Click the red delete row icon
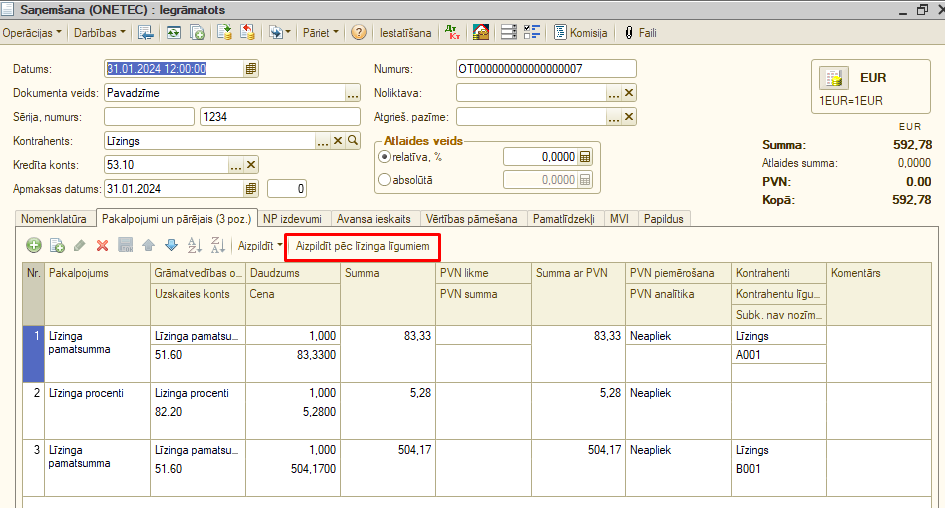 pyautogui.click(x=102, y=245)
